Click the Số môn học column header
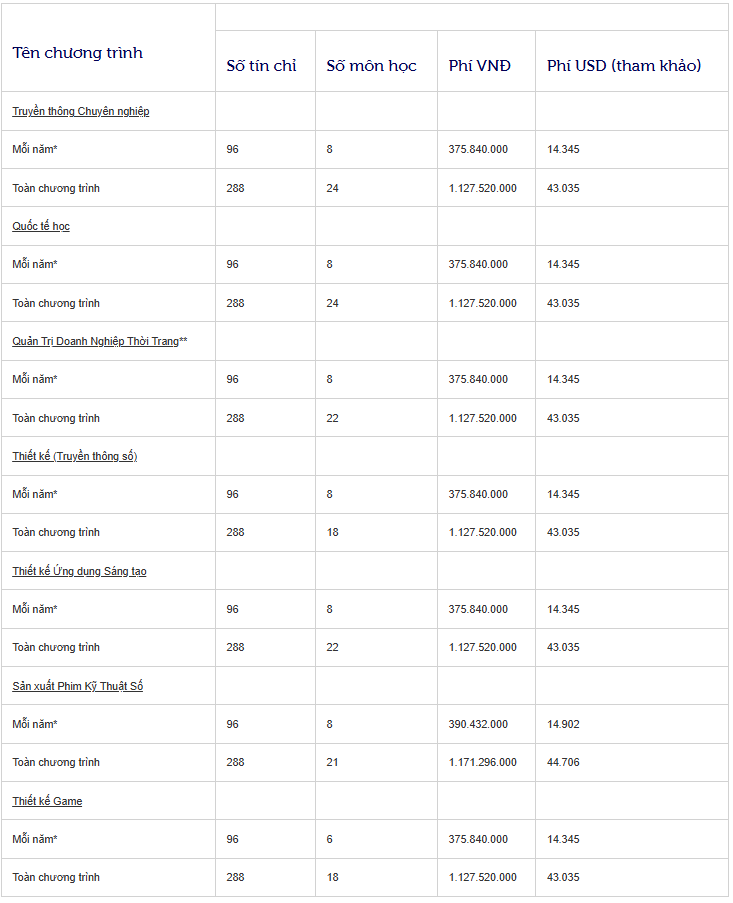Image resolution: width=733 pixels, height=903 pixels. [371, 66]
